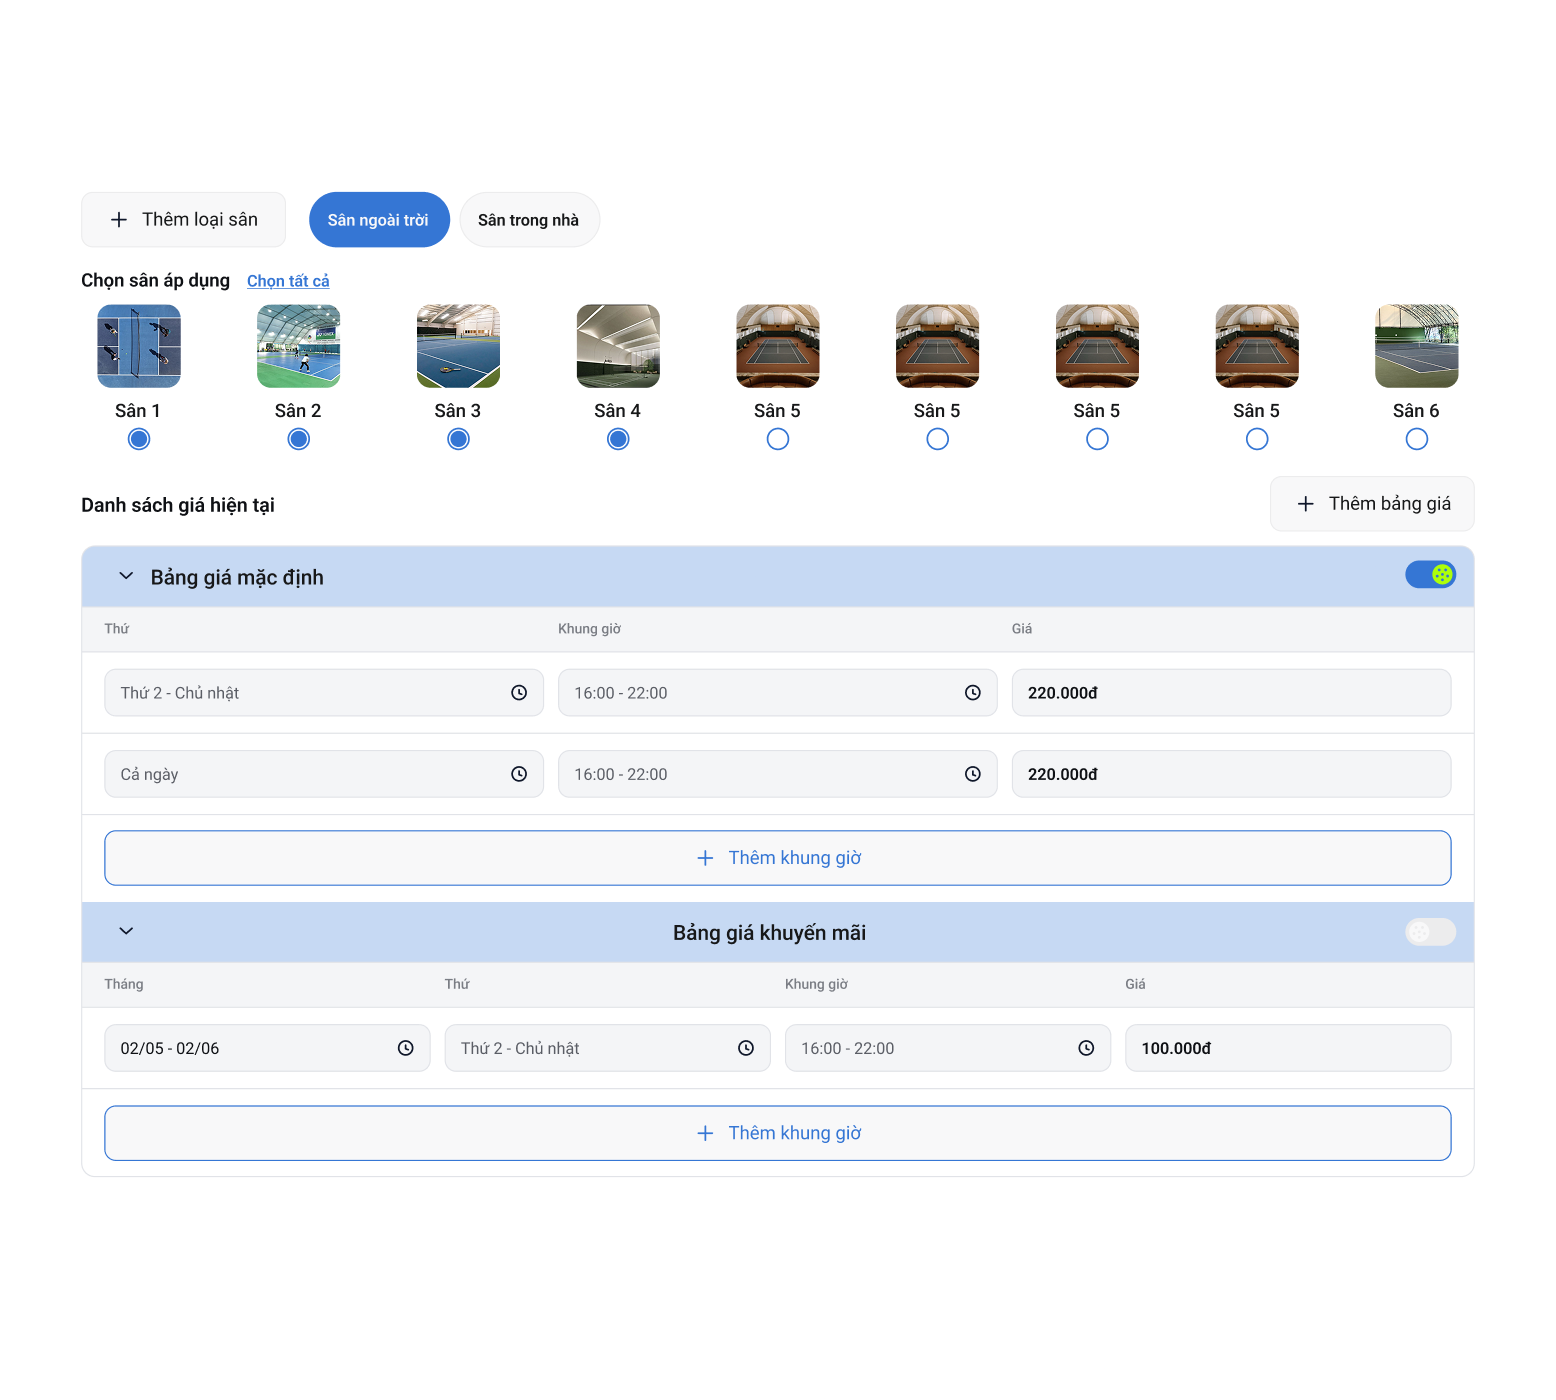1556x1400 pixels.
Task: Toggle the Sân 2 radio button
Action: [x=299, y=439]
